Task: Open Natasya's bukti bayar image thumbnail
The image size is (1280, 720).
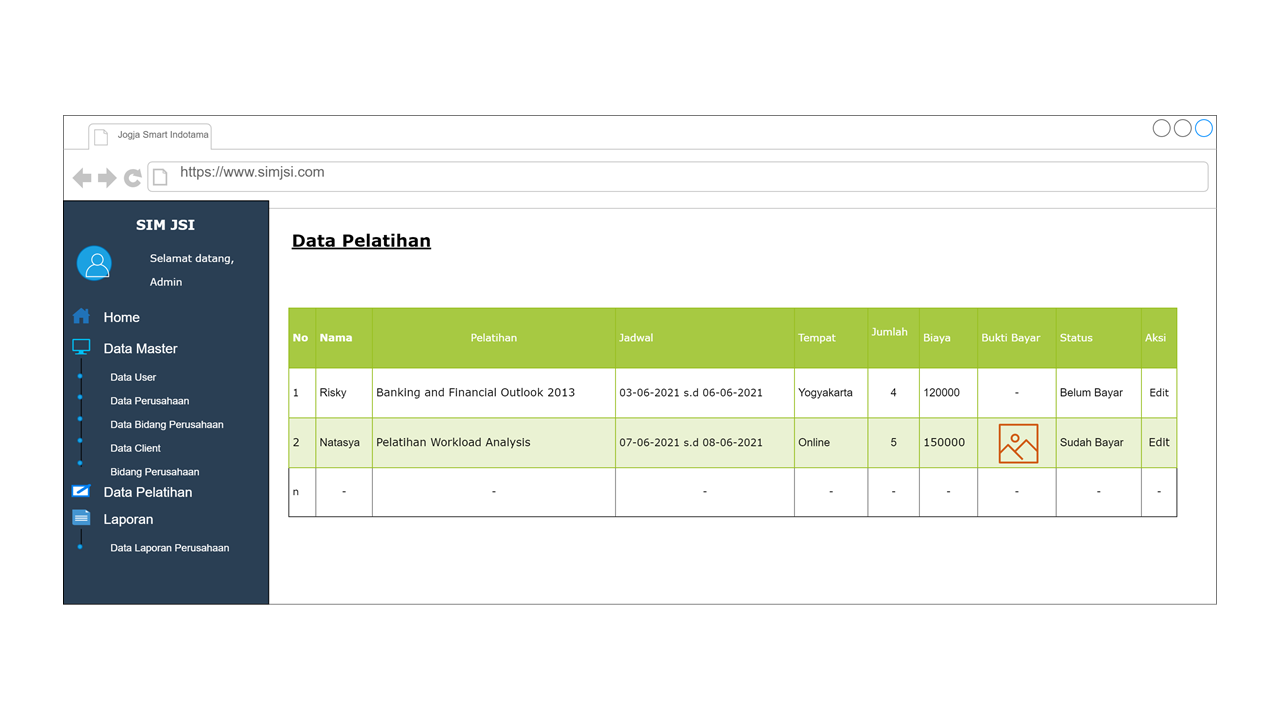Action: 1017,443
